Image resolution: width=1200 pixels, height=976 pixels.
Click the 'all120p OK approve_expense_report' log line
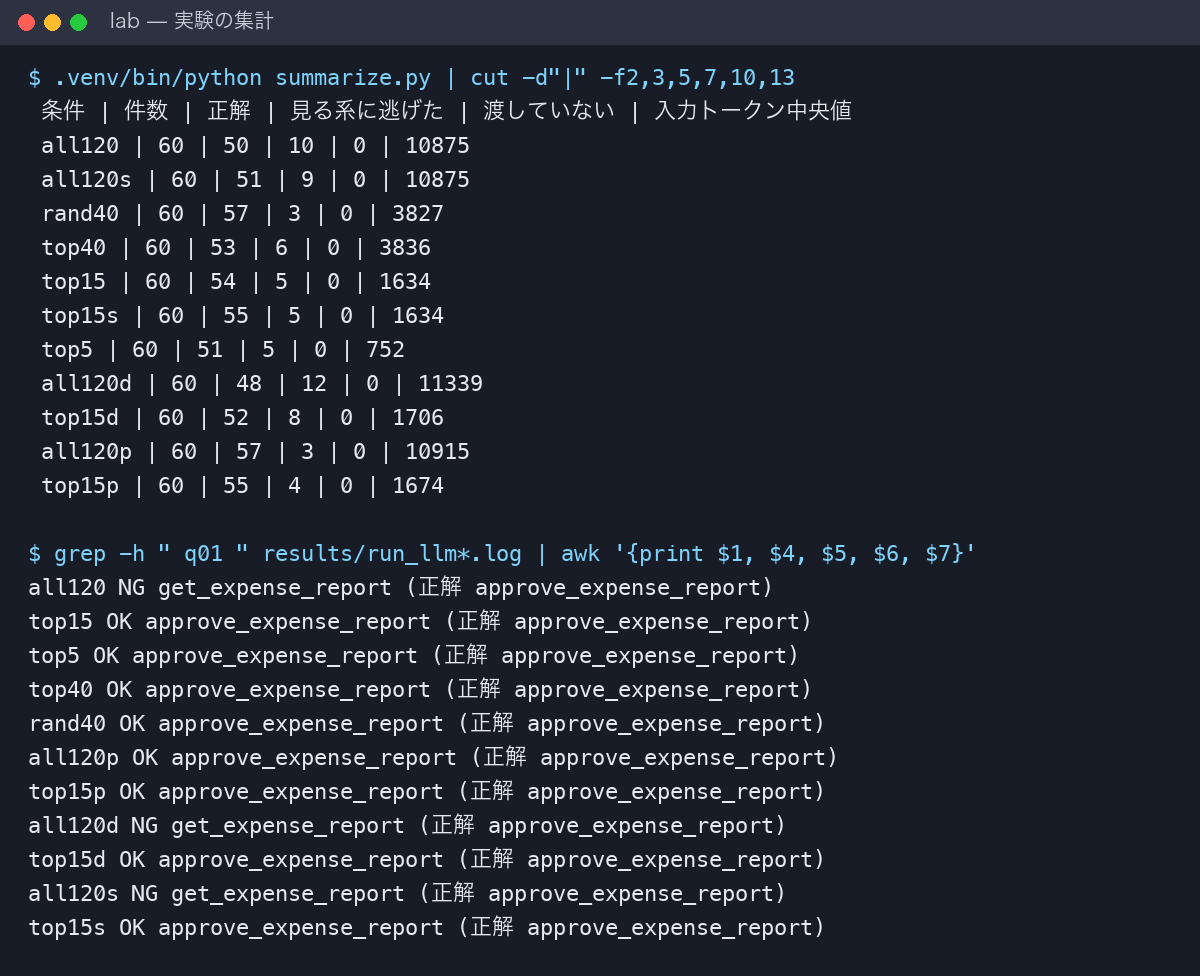tap(433, 758)
